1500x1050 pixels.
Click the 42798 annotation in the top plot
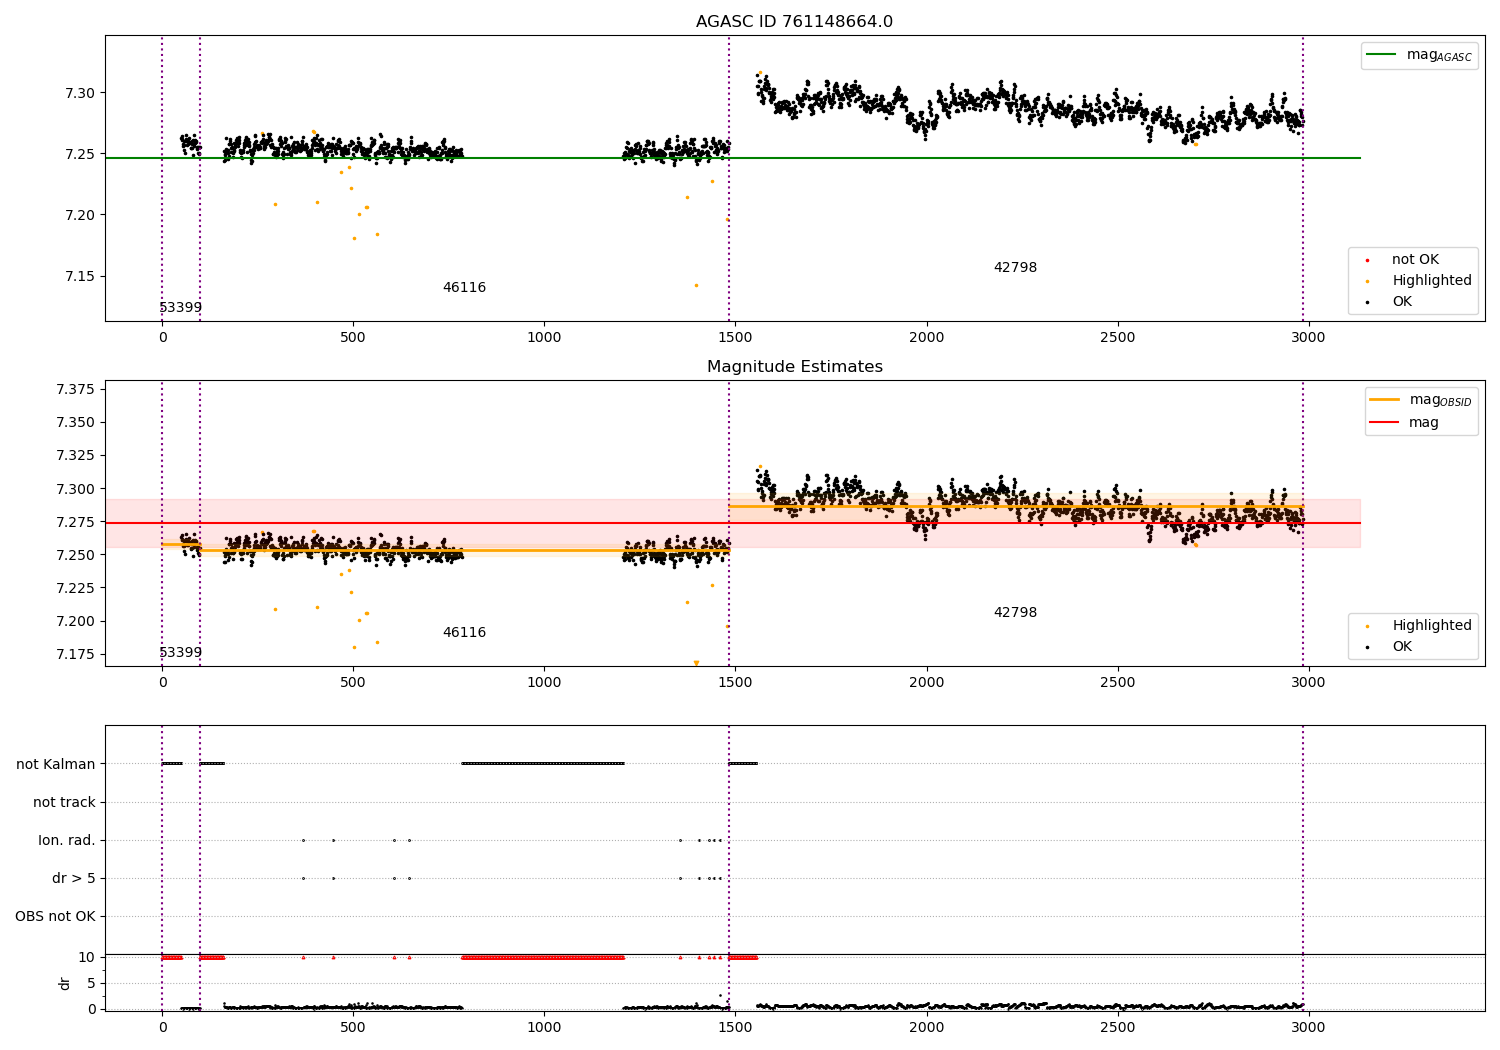tap(1015, 268)
